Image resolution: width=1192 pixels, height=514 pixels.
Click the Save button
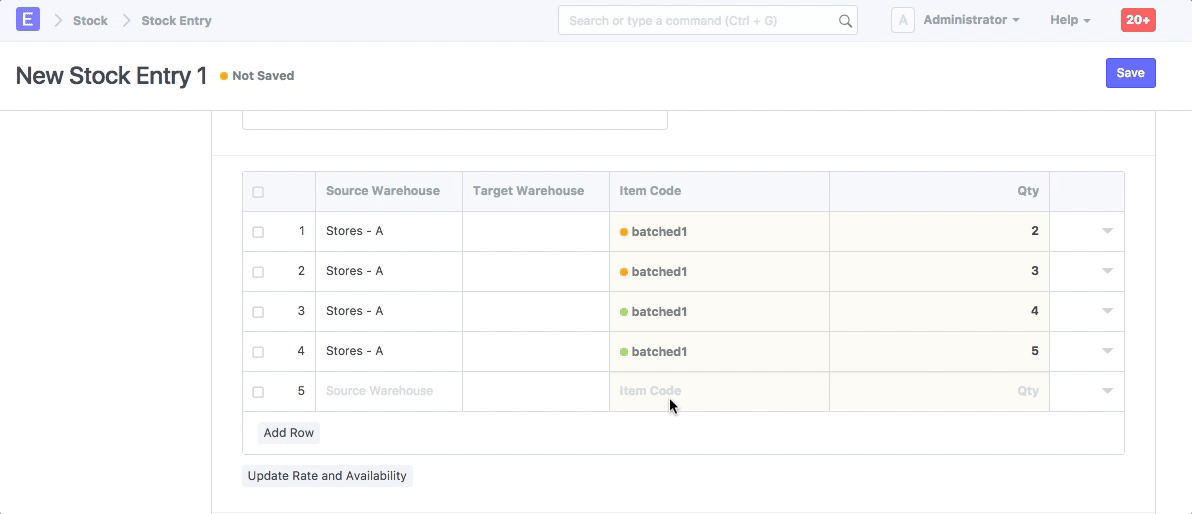(x=1130, y=73)
